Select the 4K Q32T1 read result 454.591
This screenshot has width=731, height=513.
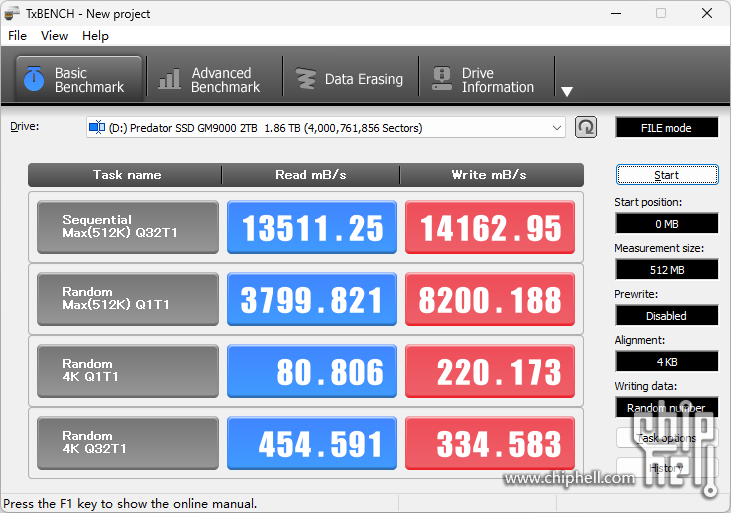pos(312,443)
